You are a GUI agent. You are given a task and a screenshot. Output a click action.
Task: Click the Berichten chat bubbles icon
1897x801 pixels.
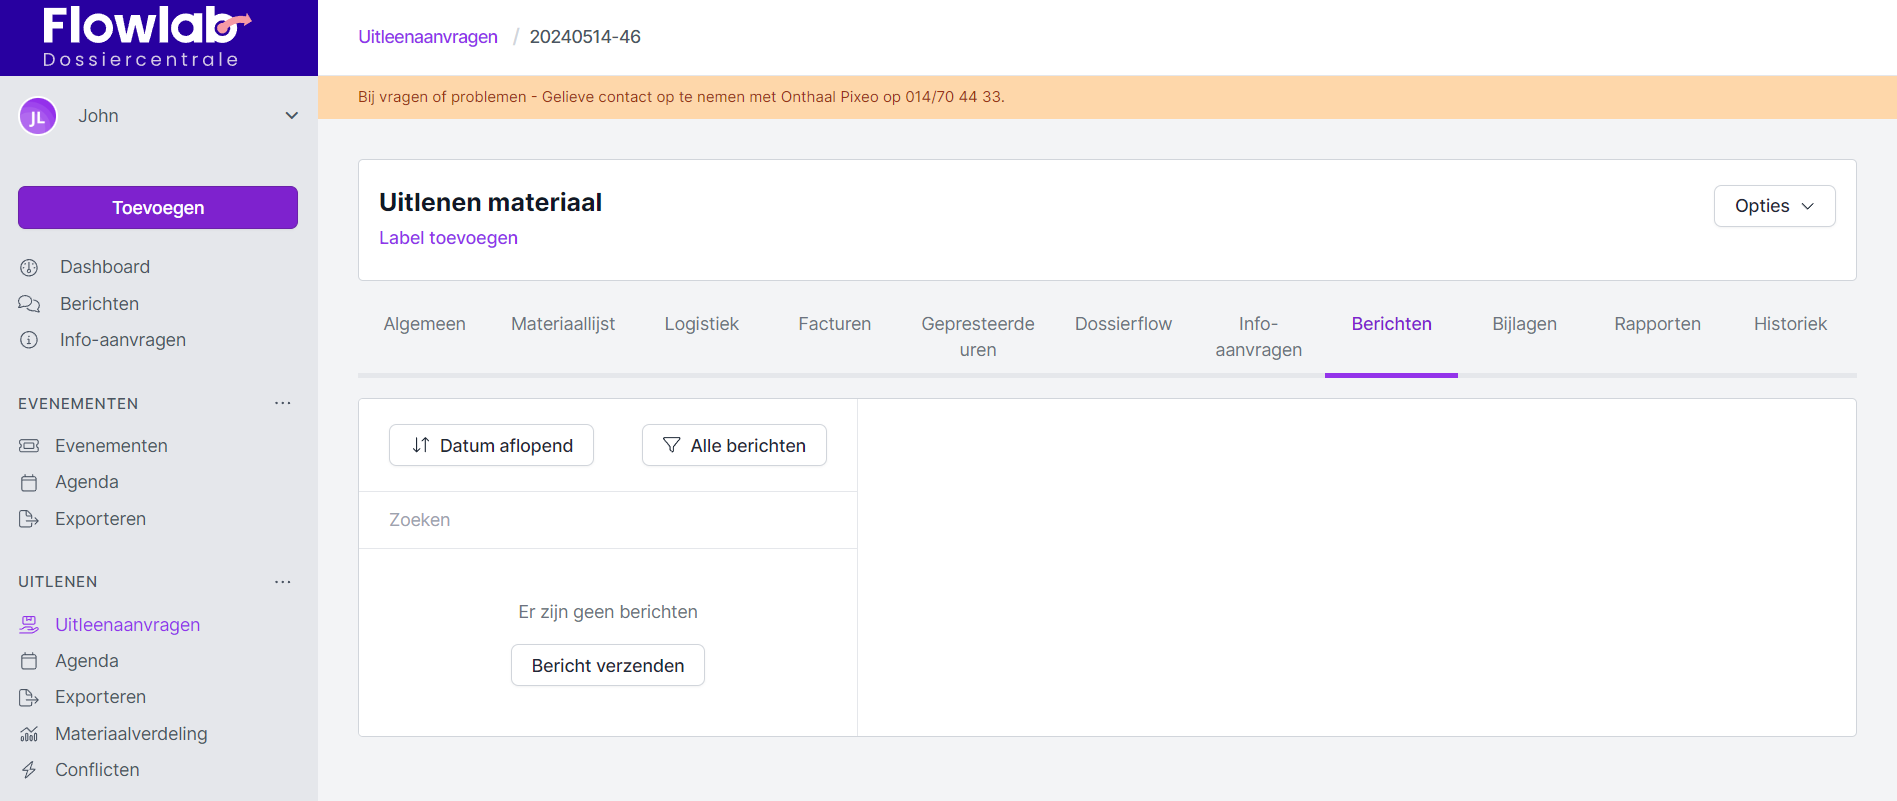(x=29, y=304)
